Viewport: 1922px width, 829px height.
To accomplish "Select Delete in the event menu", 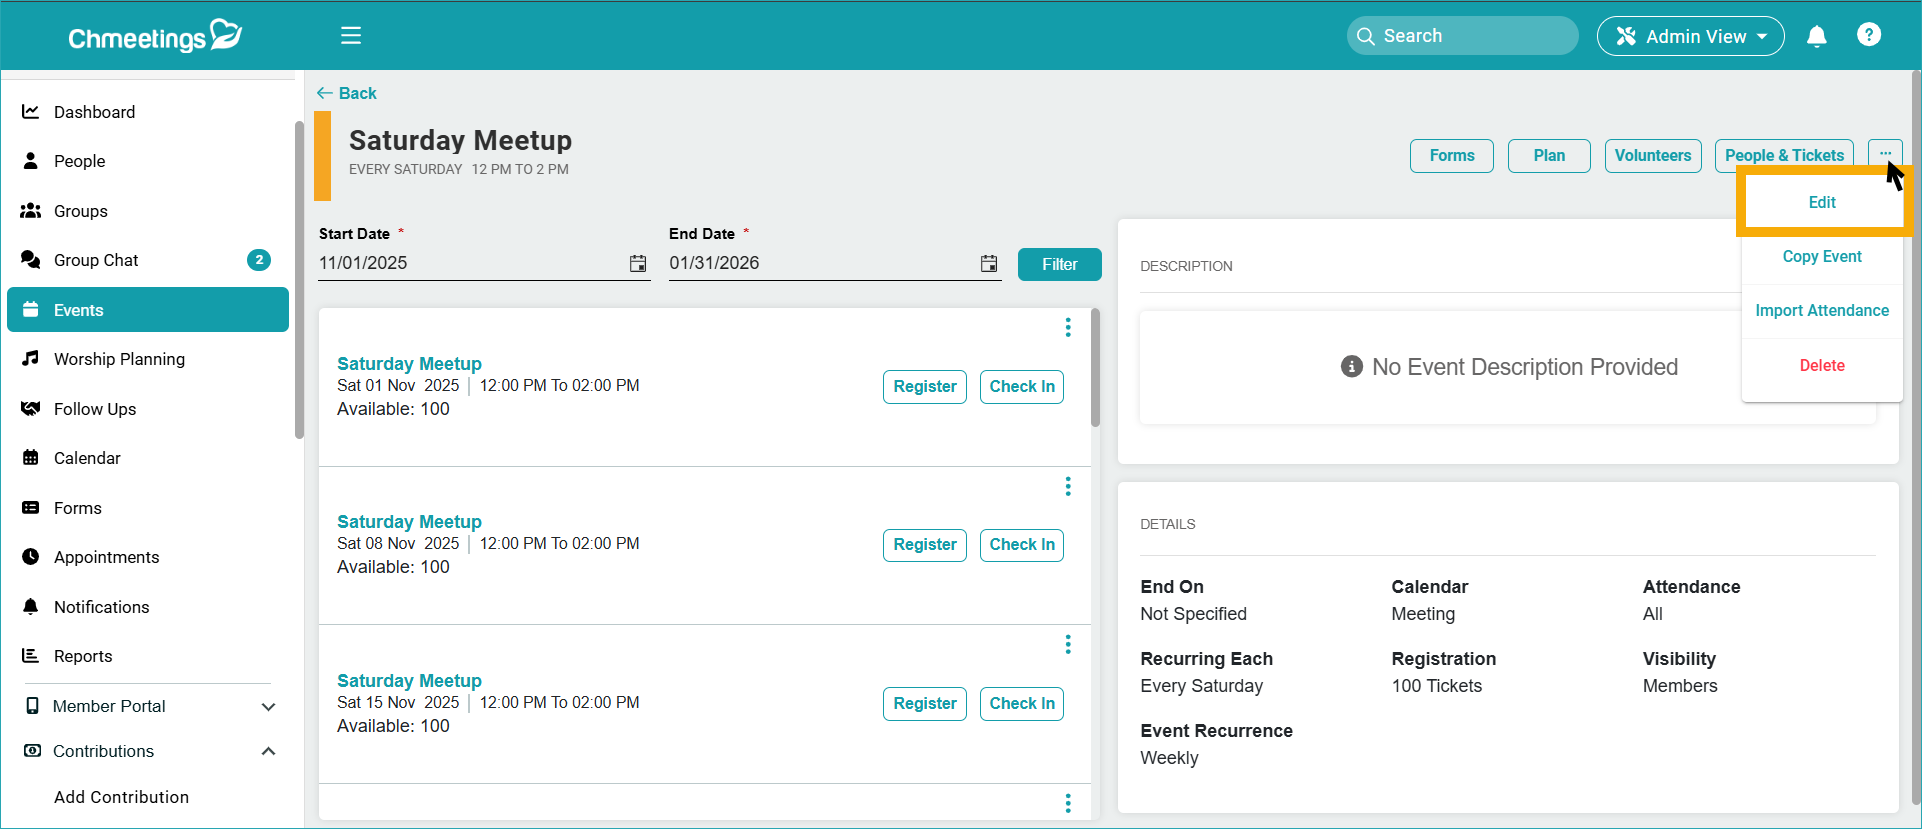I will point(1822,366).
